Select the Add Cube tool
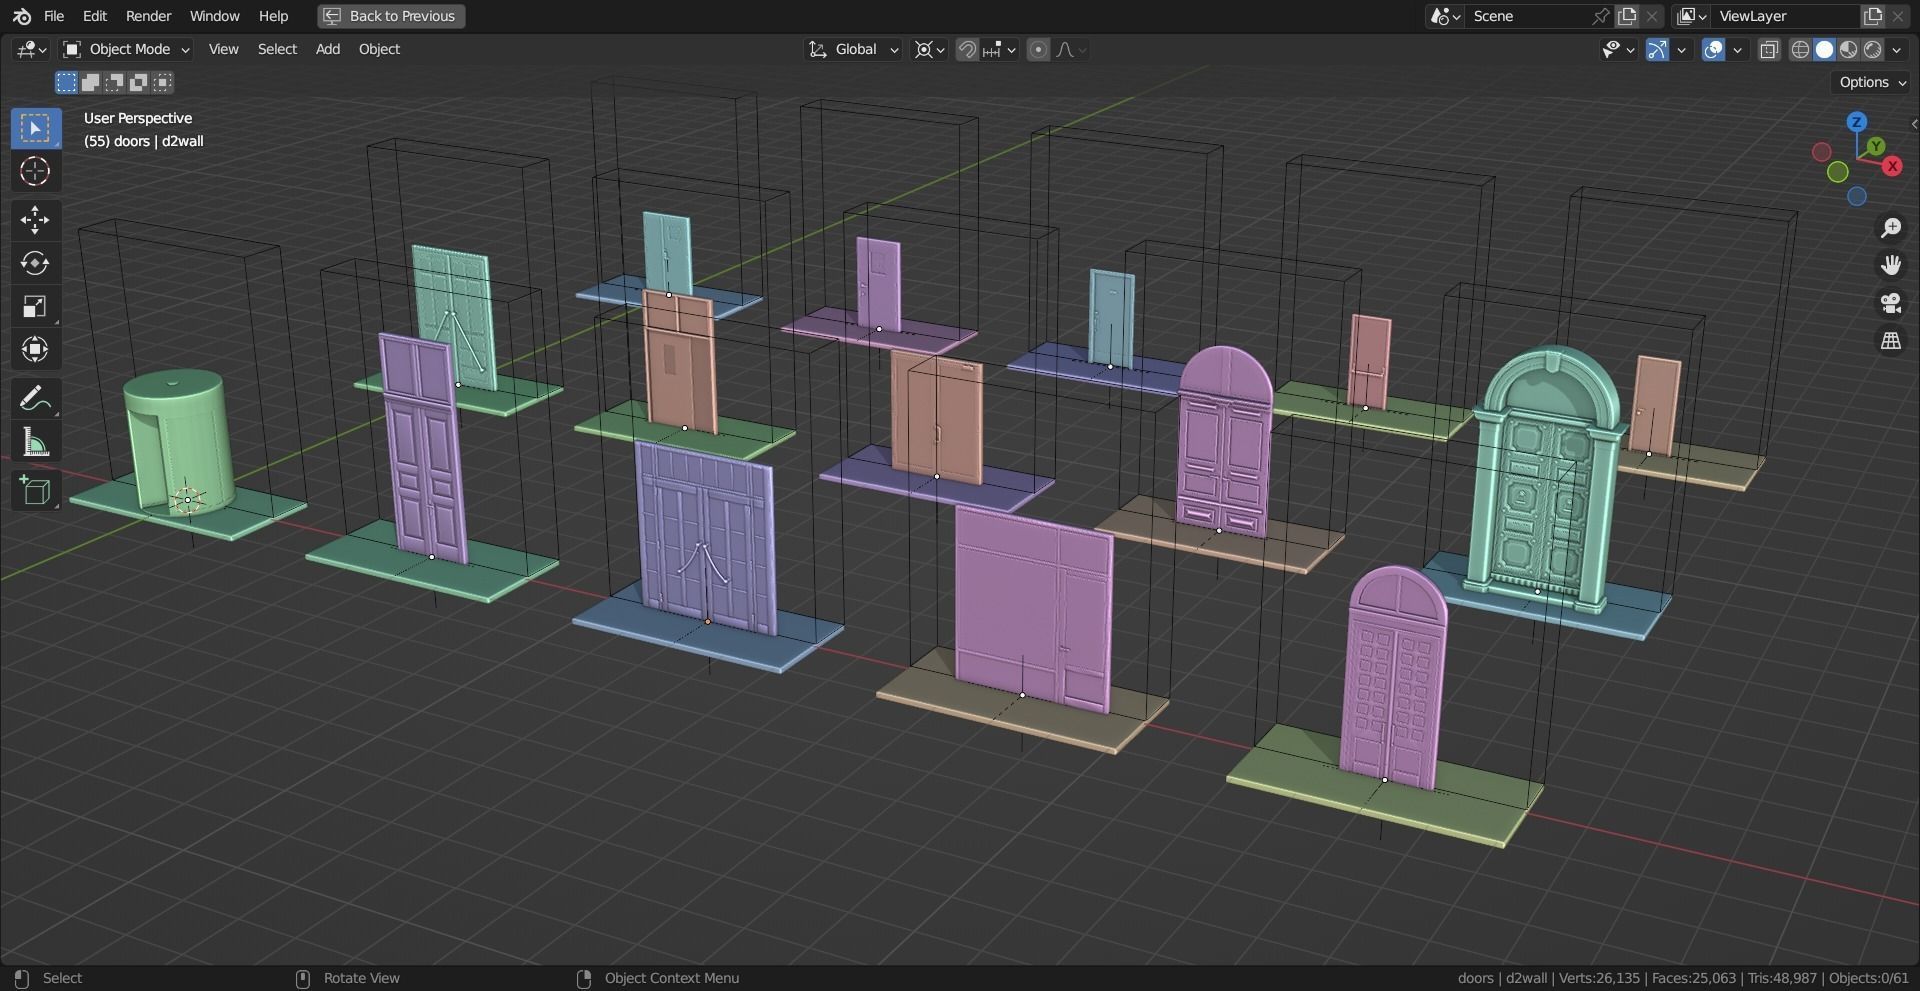This screenshot has height=991, width=1920. [35, 491]
